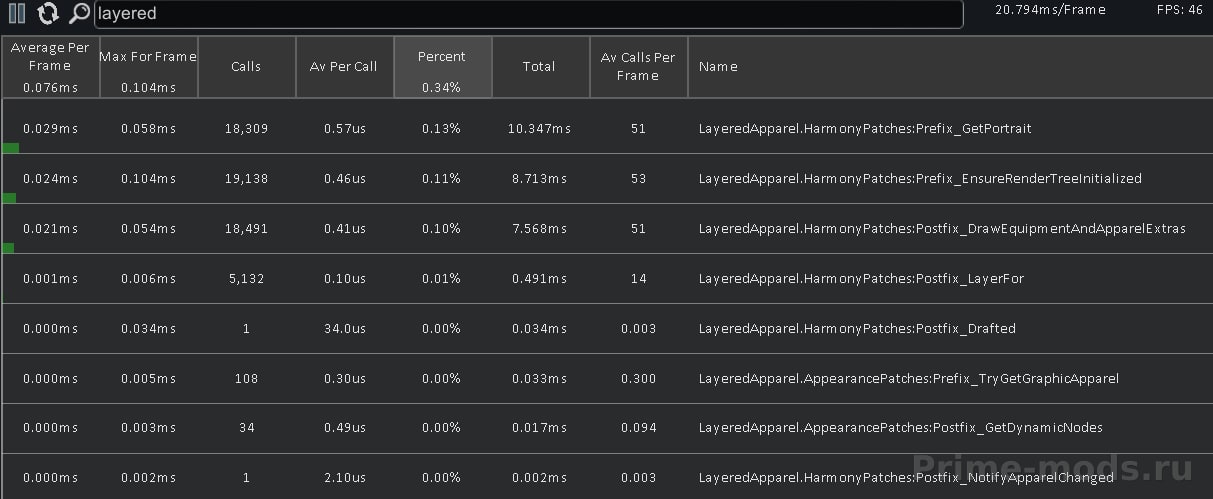This screenshot has height=499, width=1213.
Task: Click the 0.11% percent cell
Action: (442, 179)
